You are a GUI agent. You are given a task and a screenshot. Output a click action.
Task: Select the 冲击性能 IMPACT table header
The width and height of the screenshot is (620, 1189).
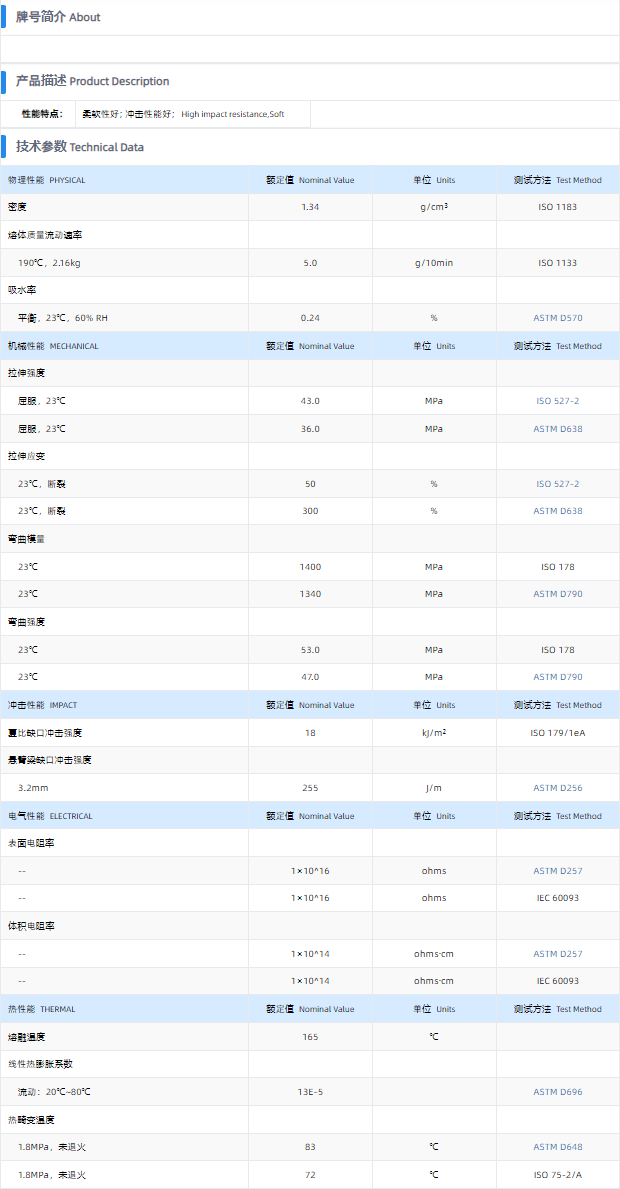[42, 705]
